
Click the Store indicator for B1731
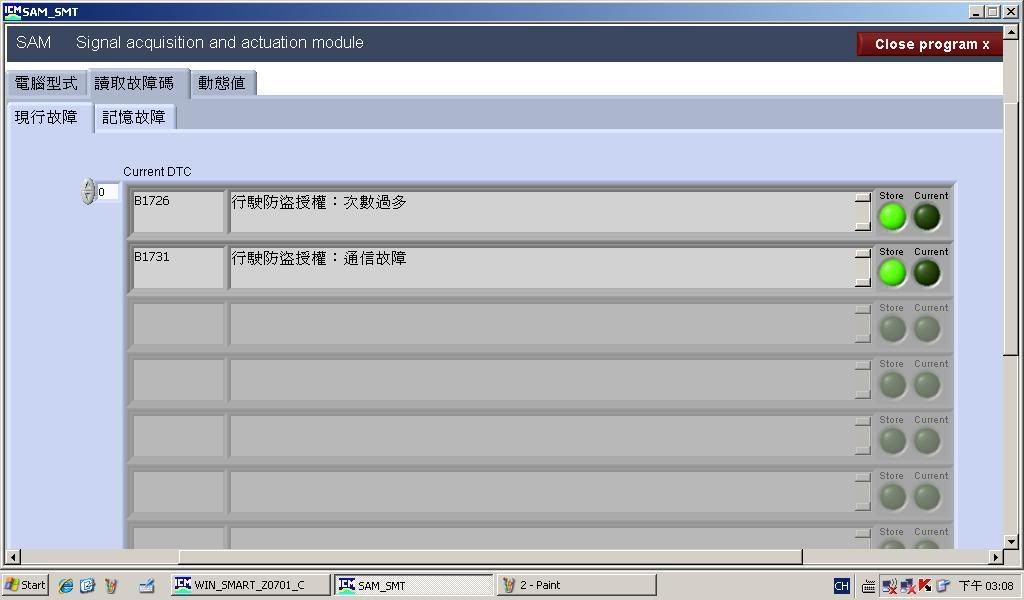click(x=891, y=273)
